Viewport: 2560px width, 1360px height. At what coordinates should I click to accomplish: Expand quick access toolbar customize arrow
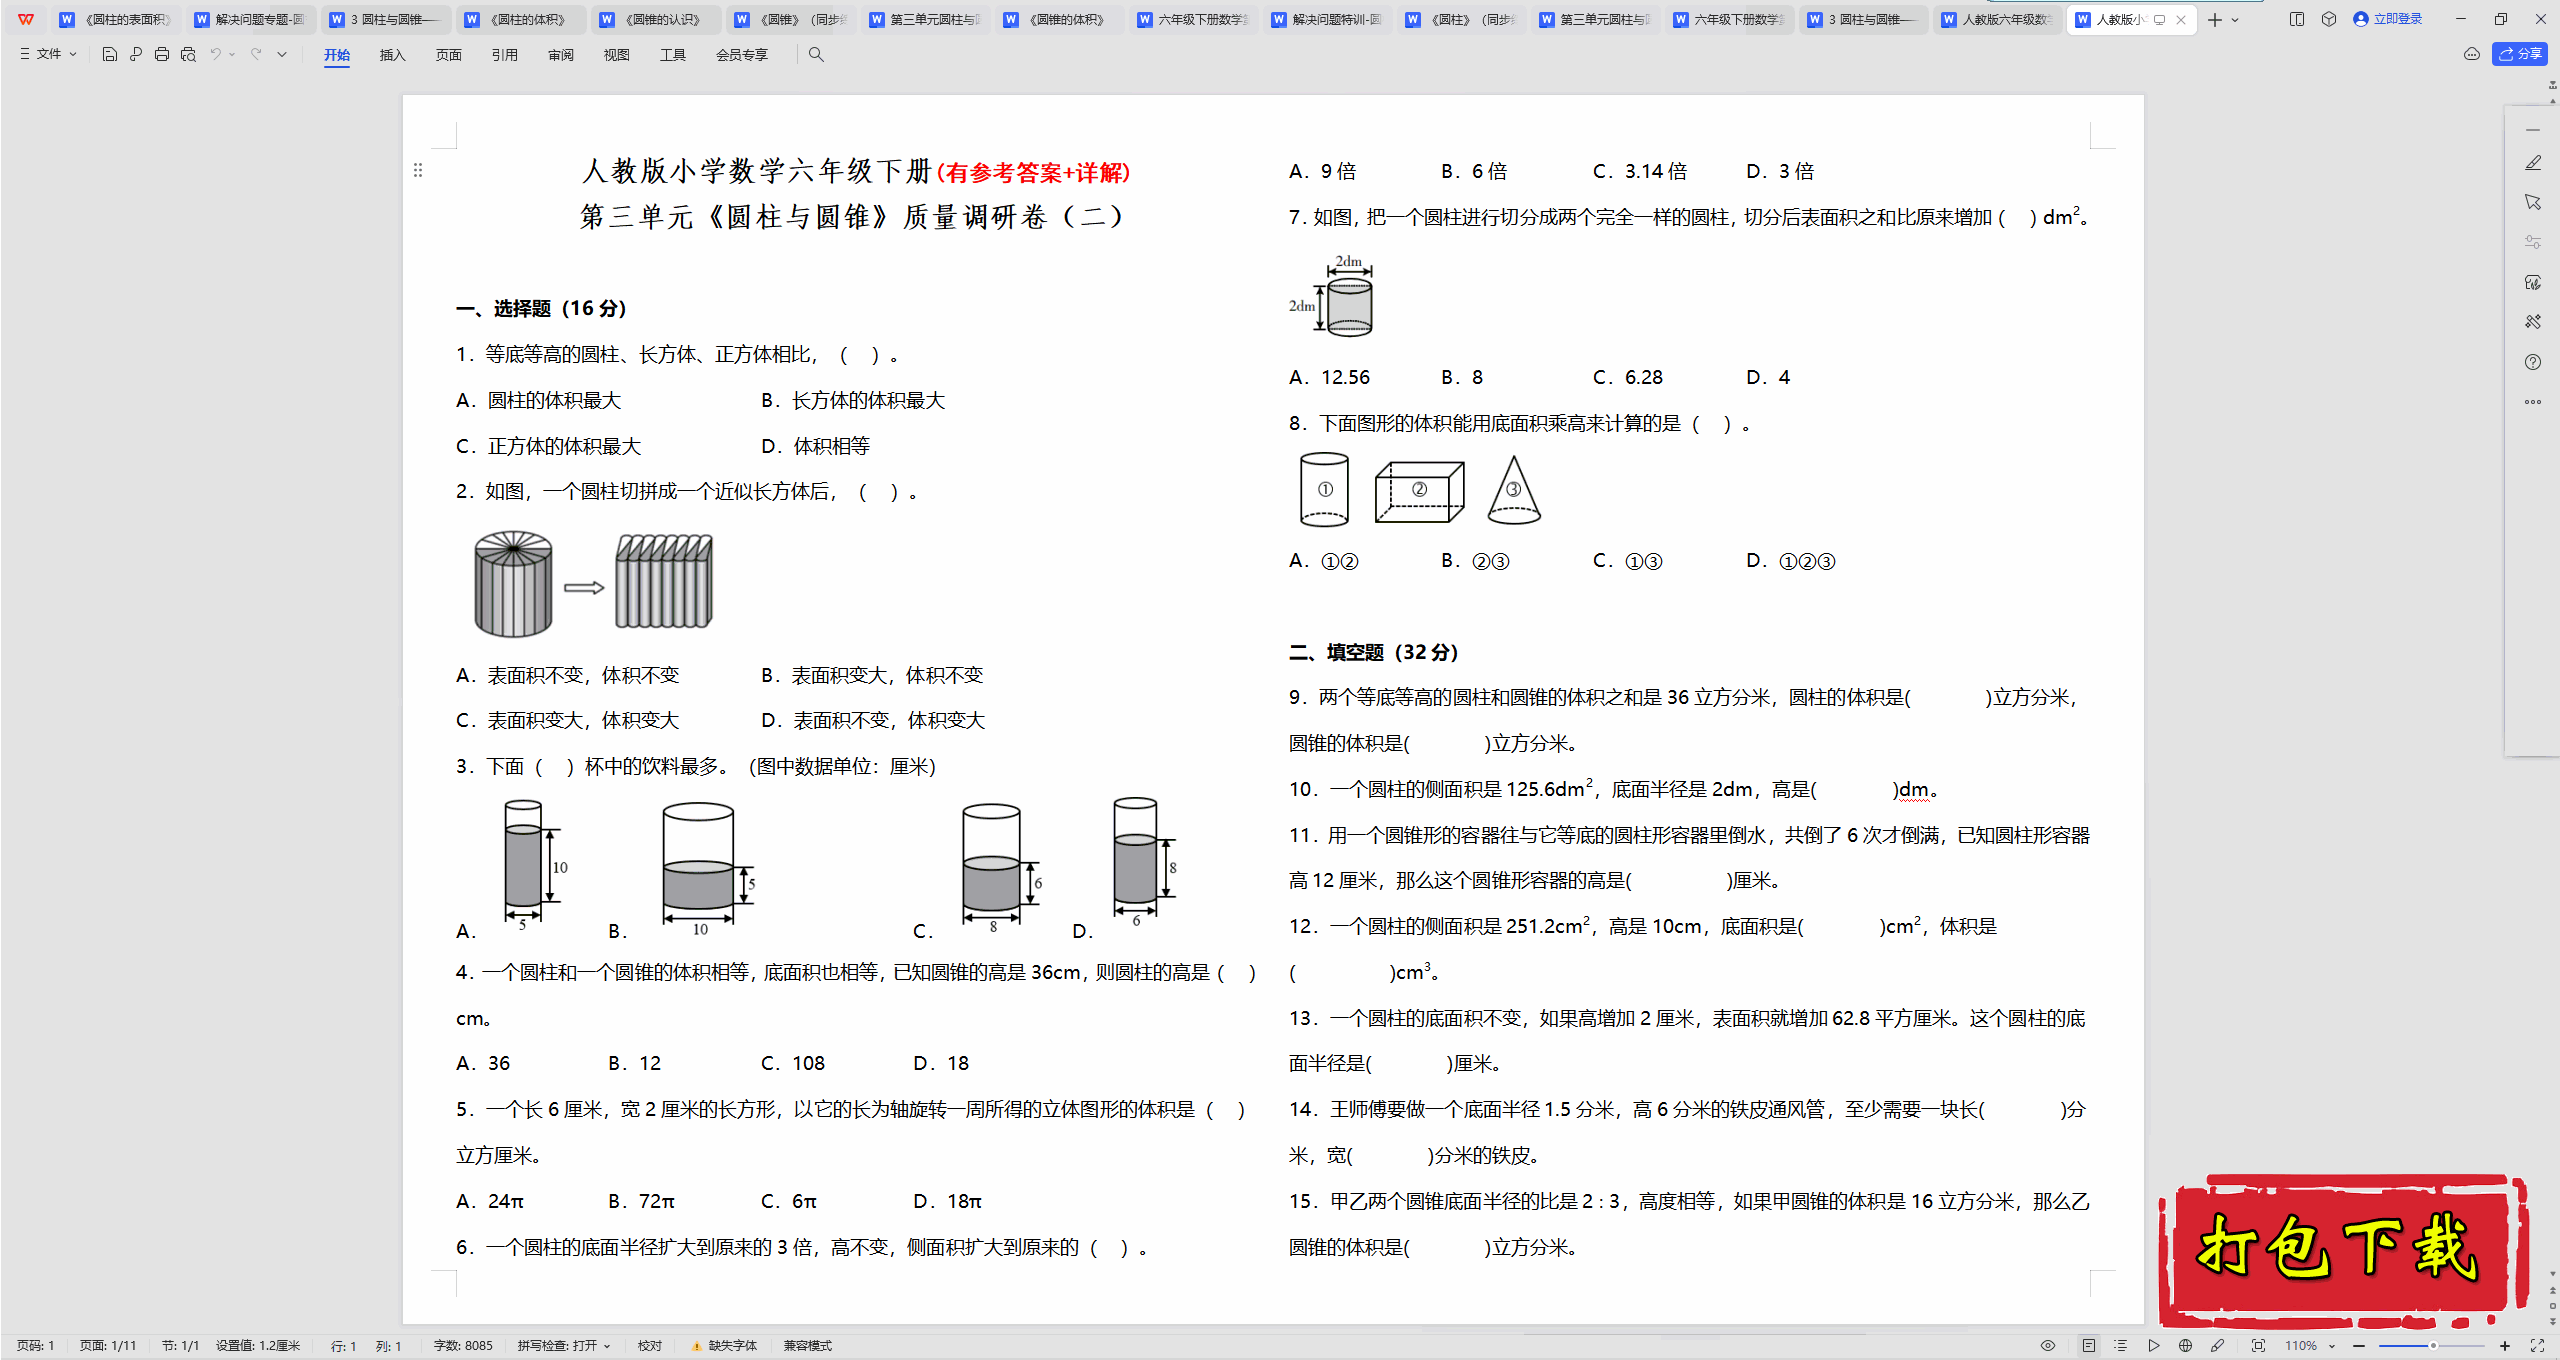click(x=282, y=55)
